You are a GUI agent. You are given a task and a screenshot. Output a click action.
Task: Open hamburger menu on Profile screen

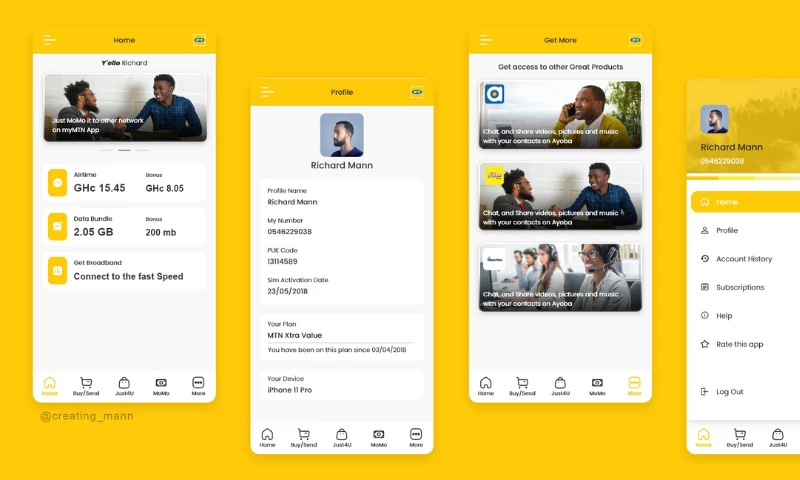pyautogui.click(x=267, y=92)
